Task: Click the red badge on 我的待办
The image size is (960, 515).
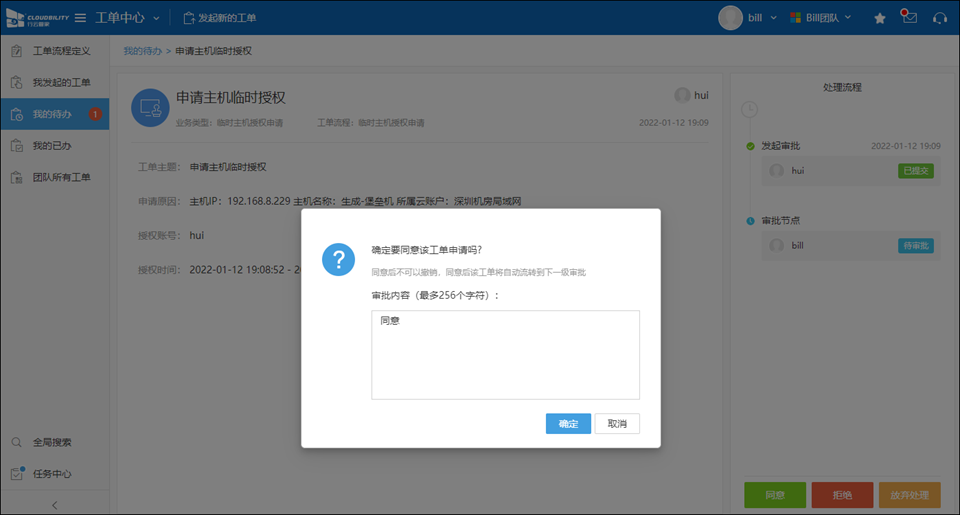Action: coord(95,114)
